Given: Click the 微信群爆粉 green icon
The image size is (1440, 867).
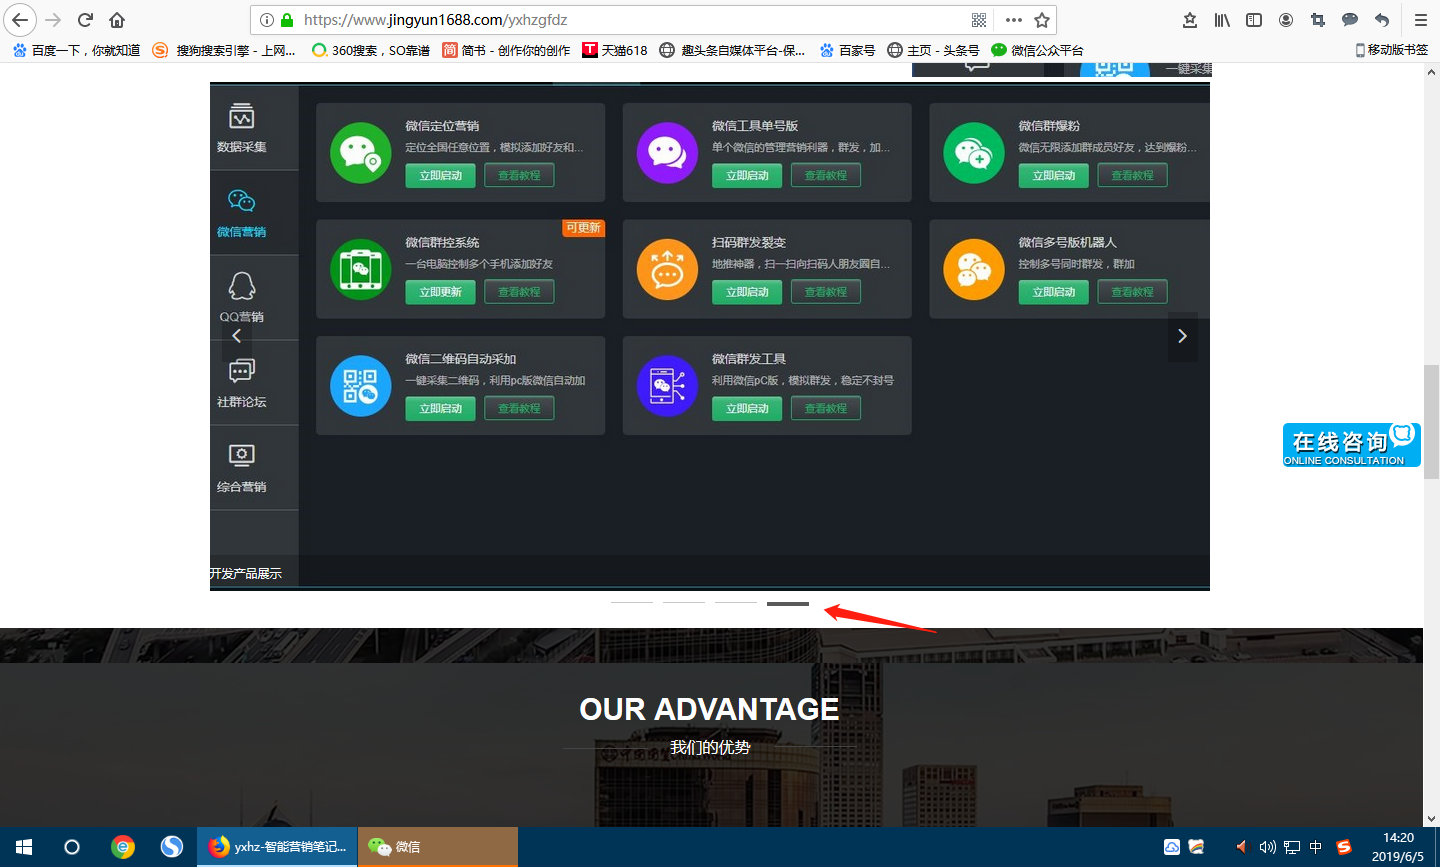Looking at the screenshot, I should coord(974,153).
